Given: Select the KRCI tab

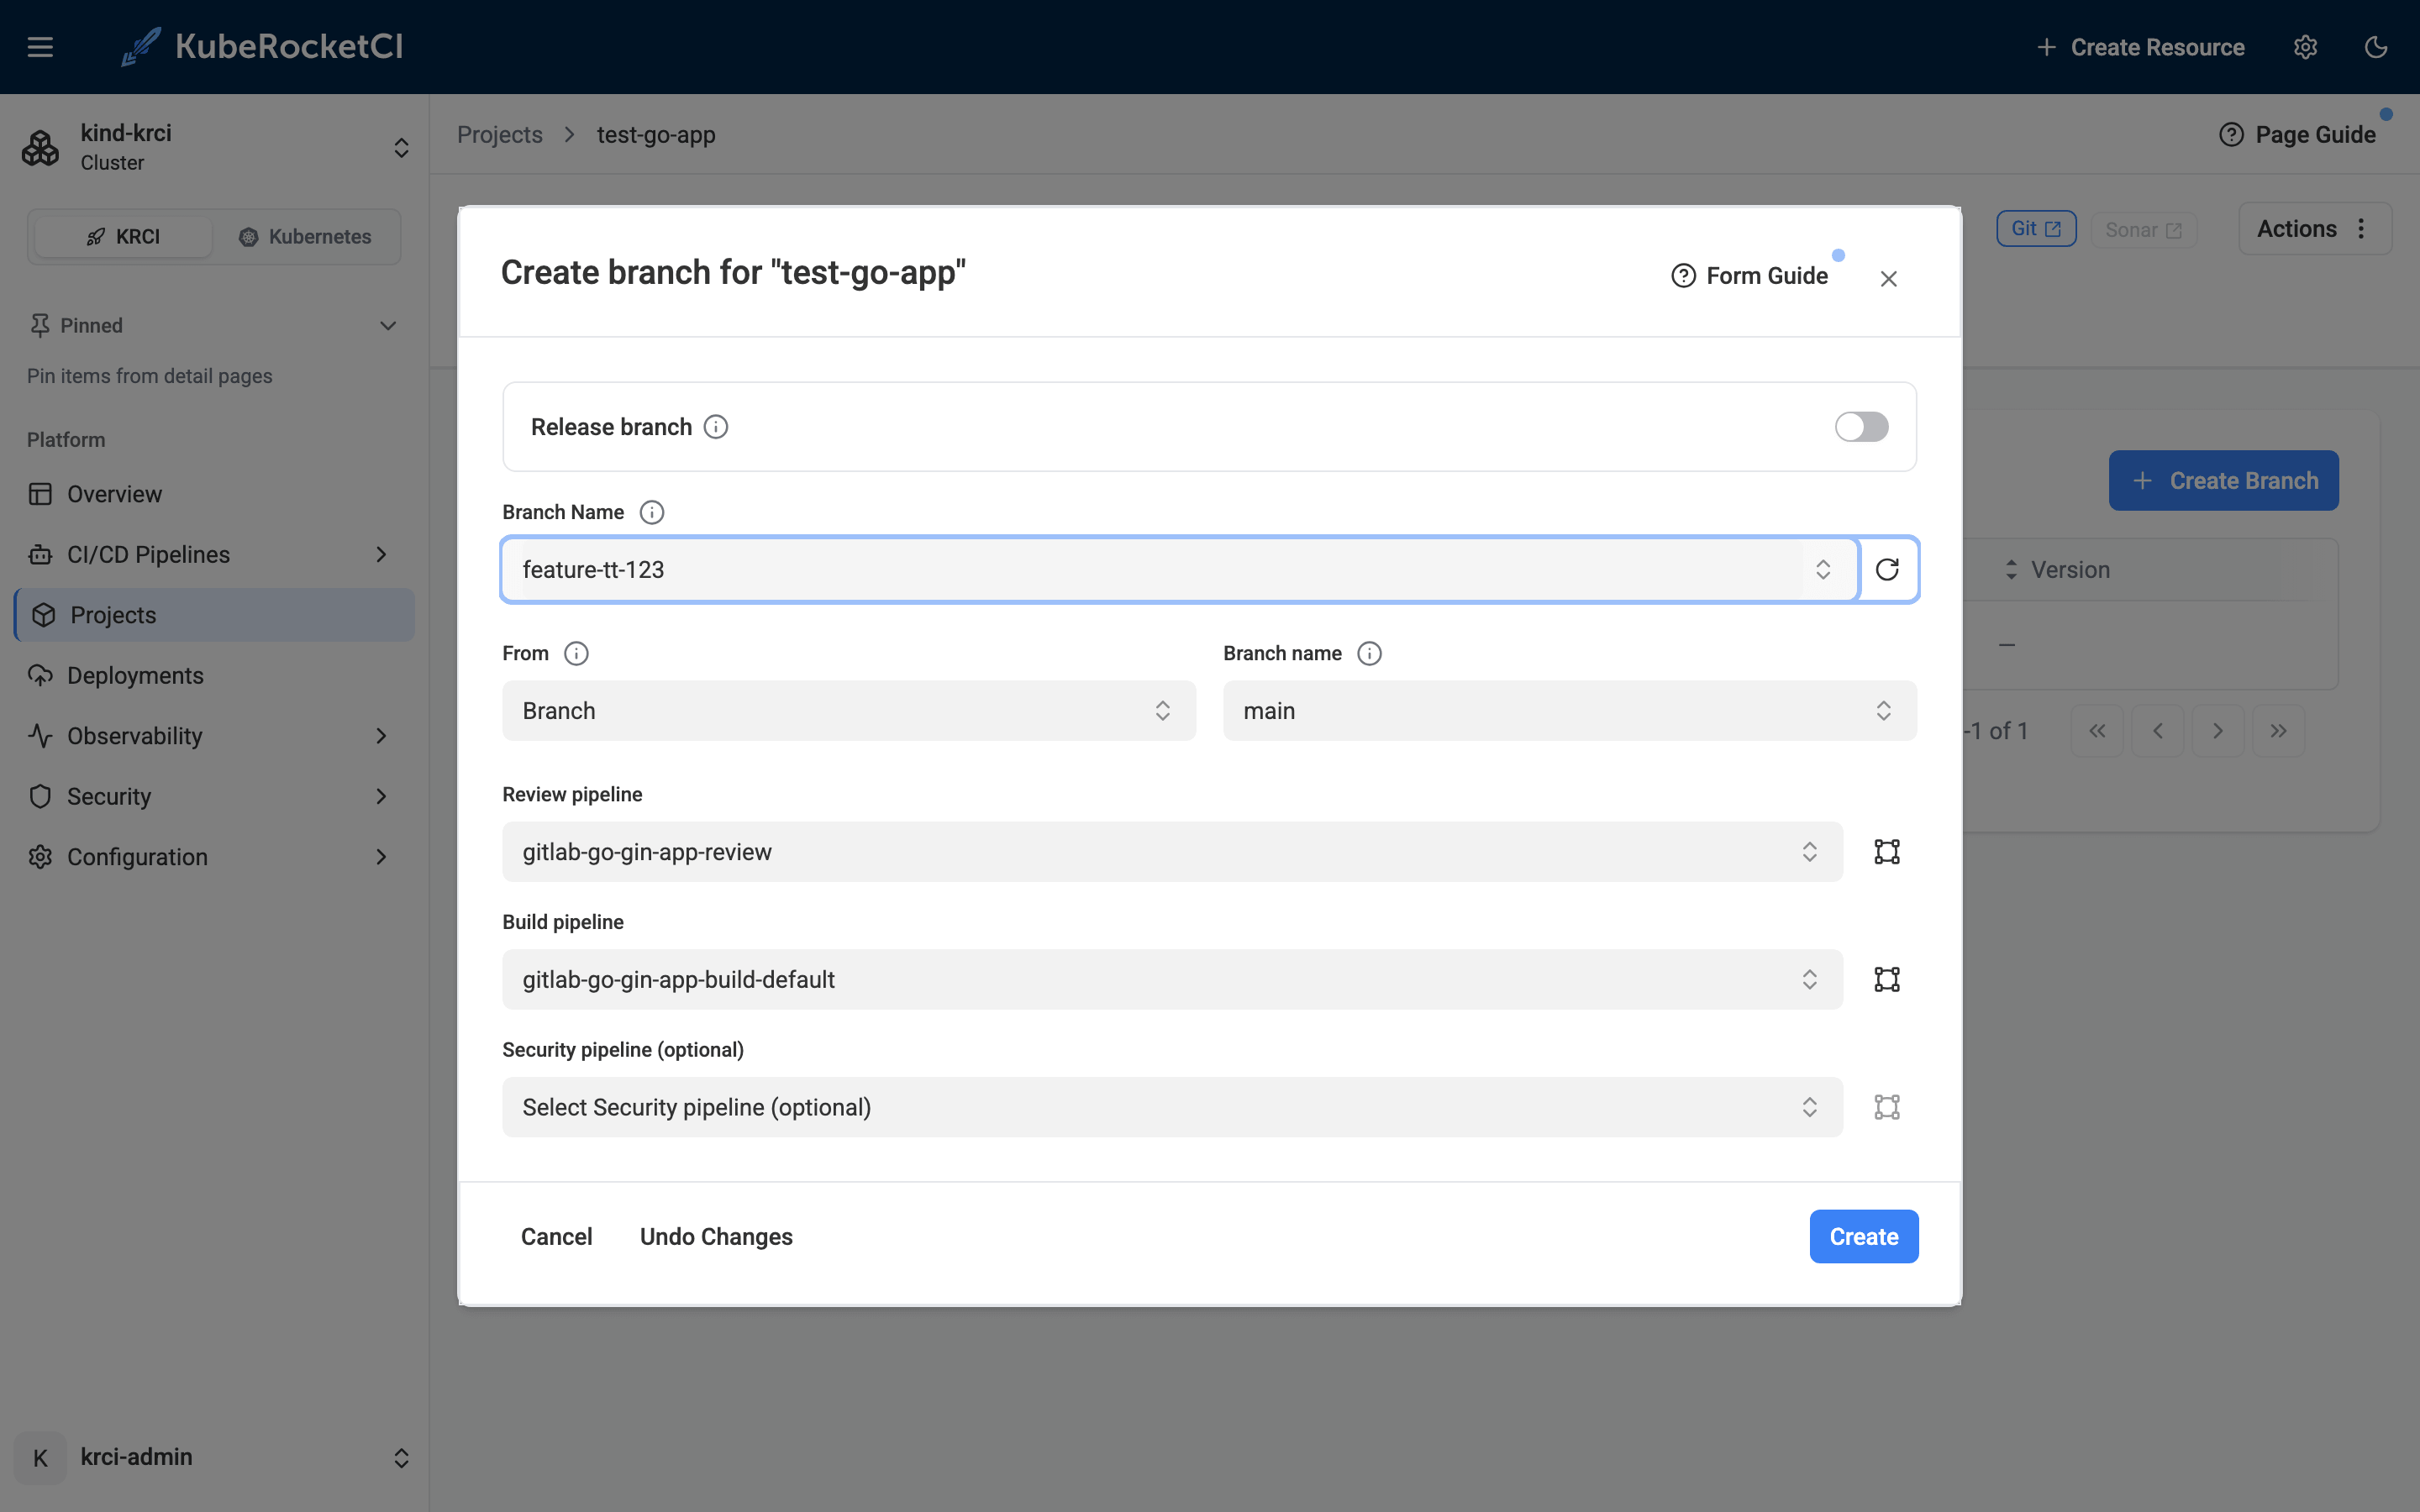Looking at the screenshot, I should click(123, 237).
